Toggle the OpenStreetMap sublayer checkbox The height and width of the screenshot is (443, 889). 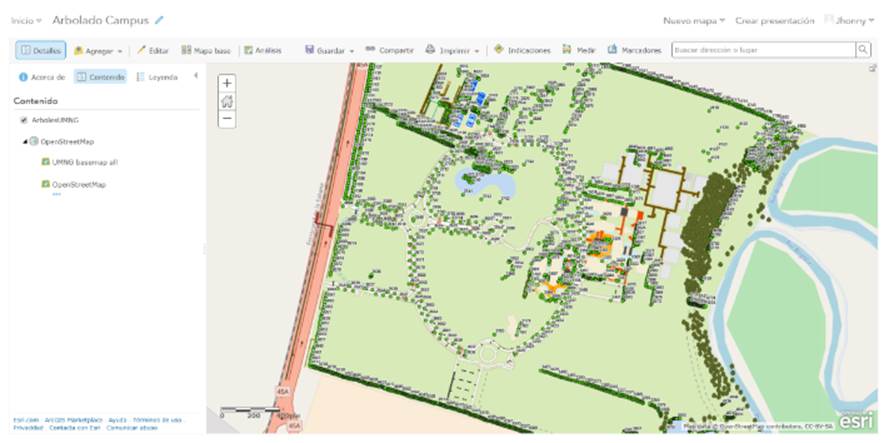[x=45, y=184]
